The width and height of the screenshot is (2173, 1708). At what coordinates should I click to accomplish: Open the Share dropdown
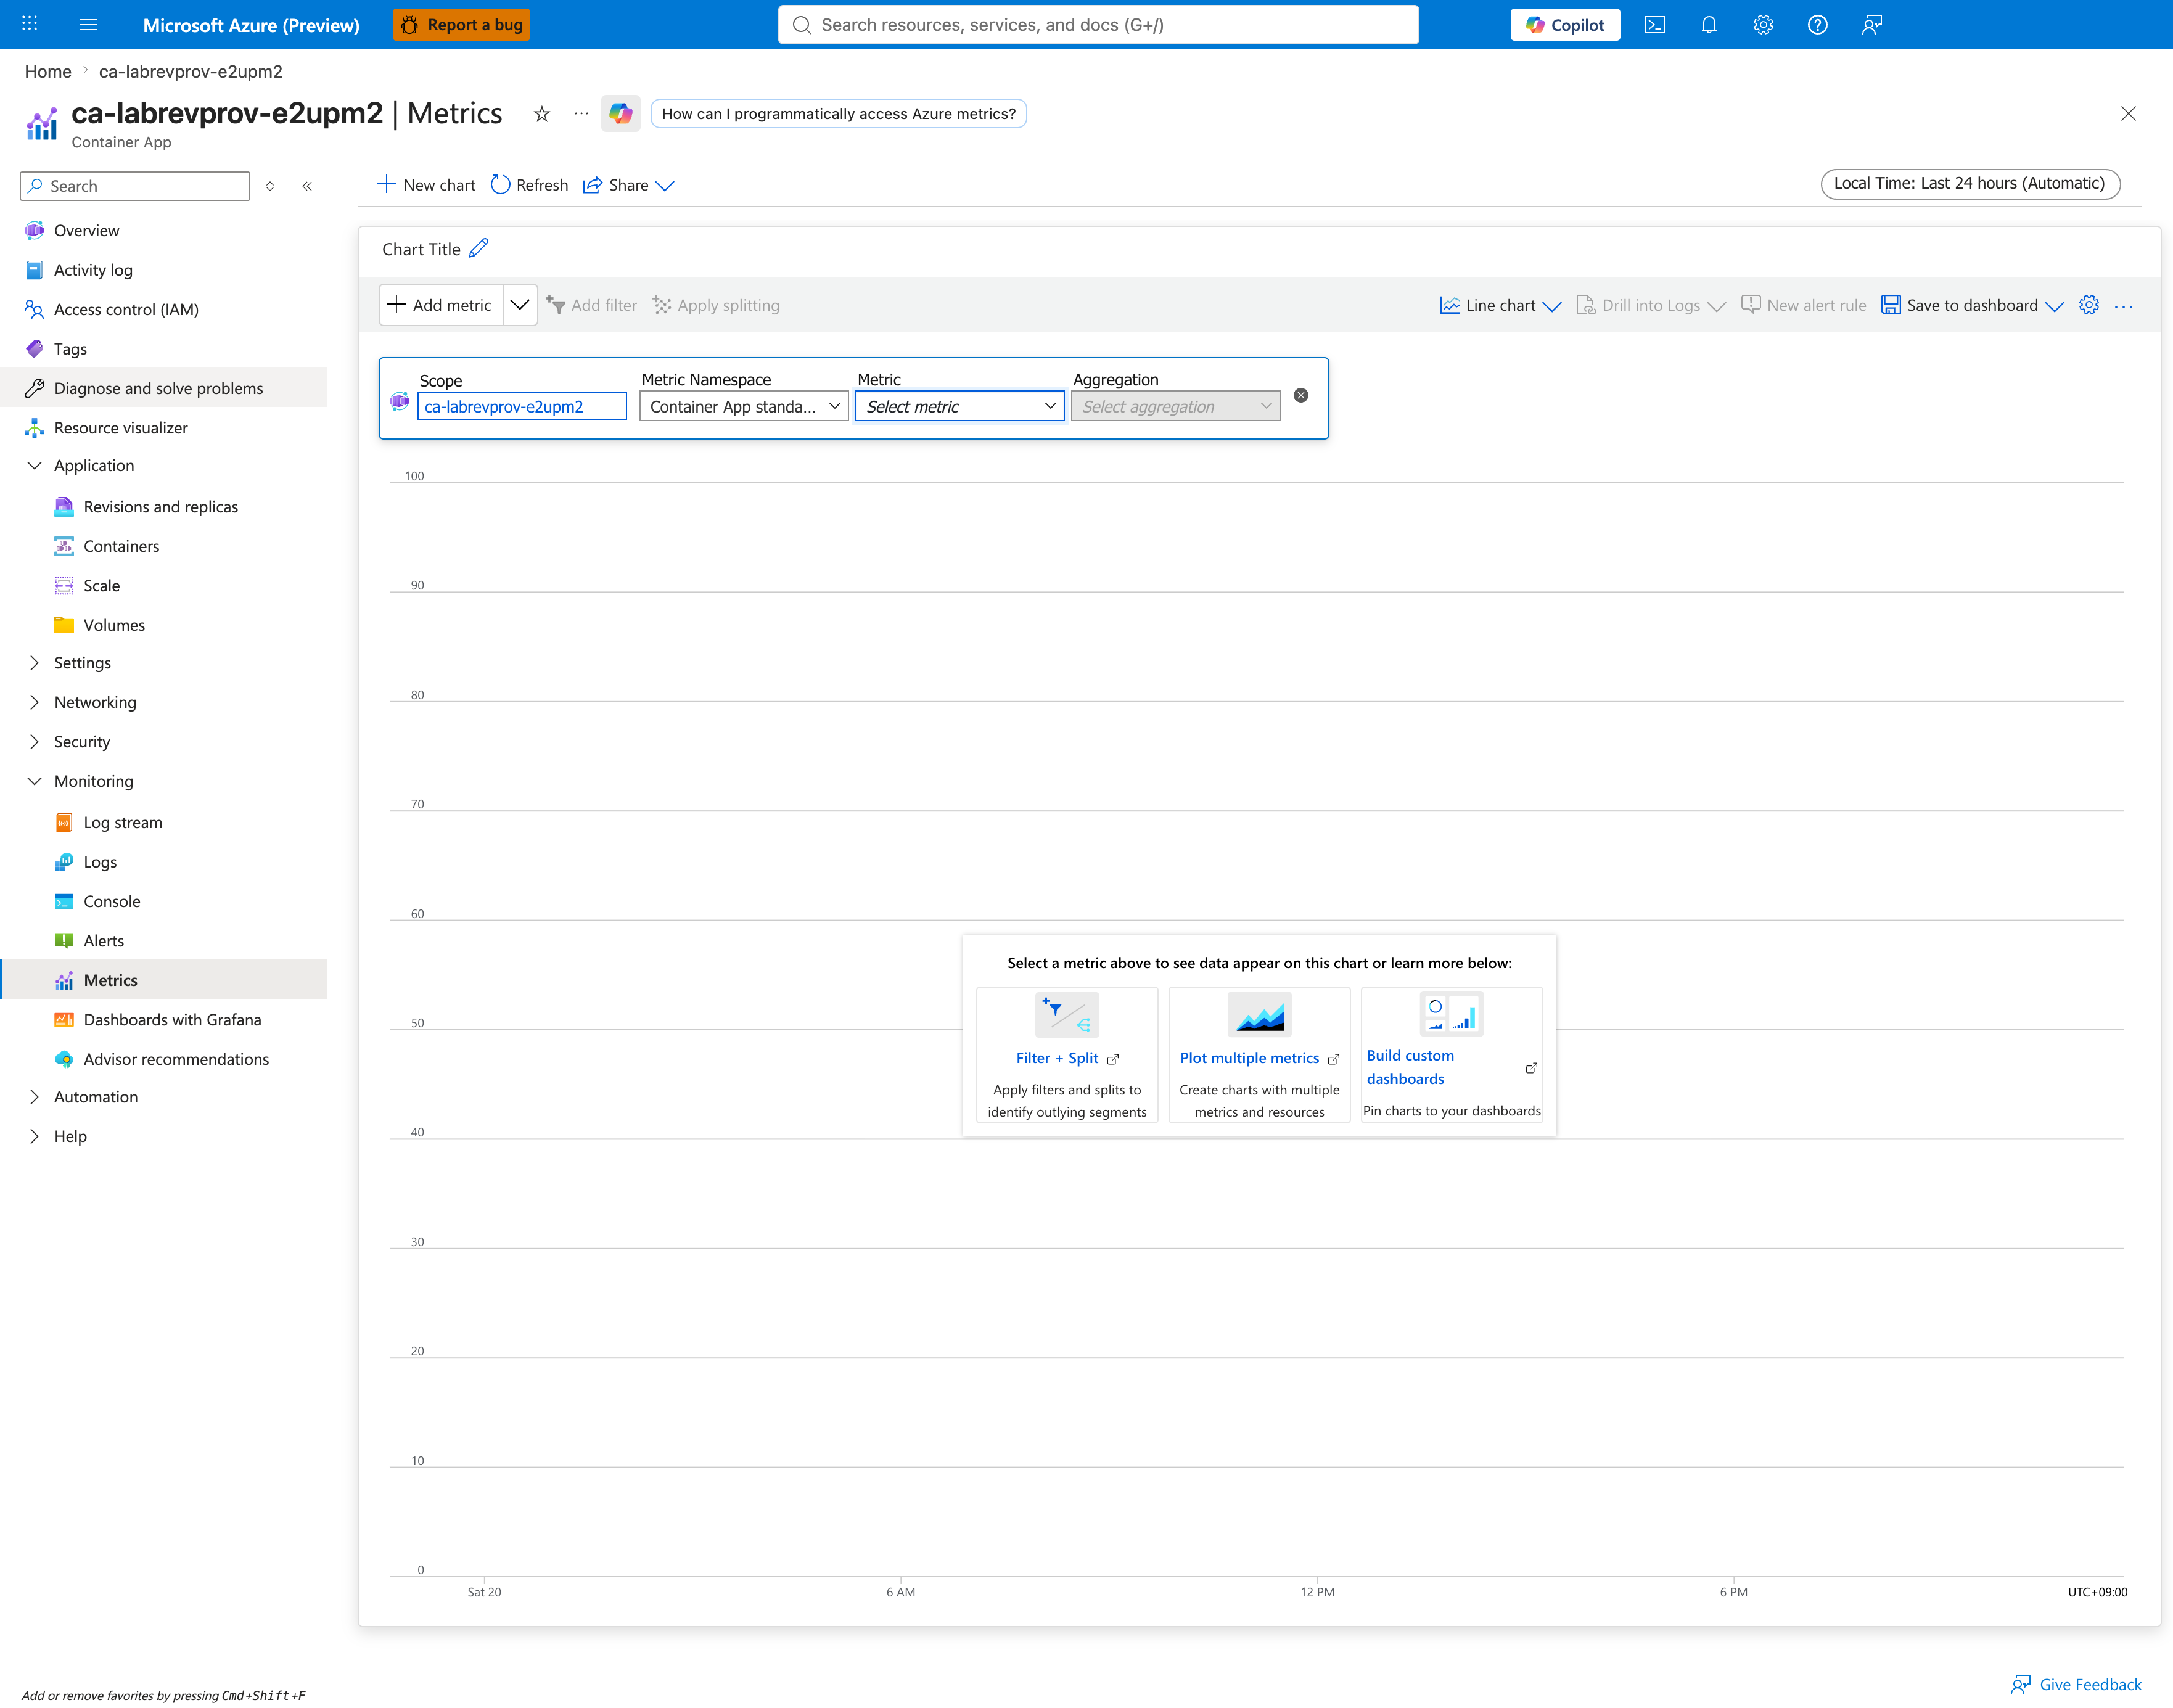click(628, 185)
